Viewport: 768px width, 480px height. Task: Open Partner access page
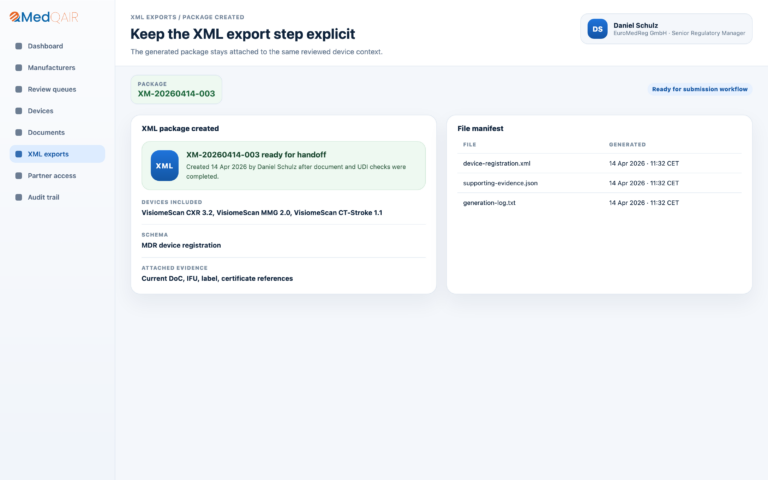coord(57,175)
